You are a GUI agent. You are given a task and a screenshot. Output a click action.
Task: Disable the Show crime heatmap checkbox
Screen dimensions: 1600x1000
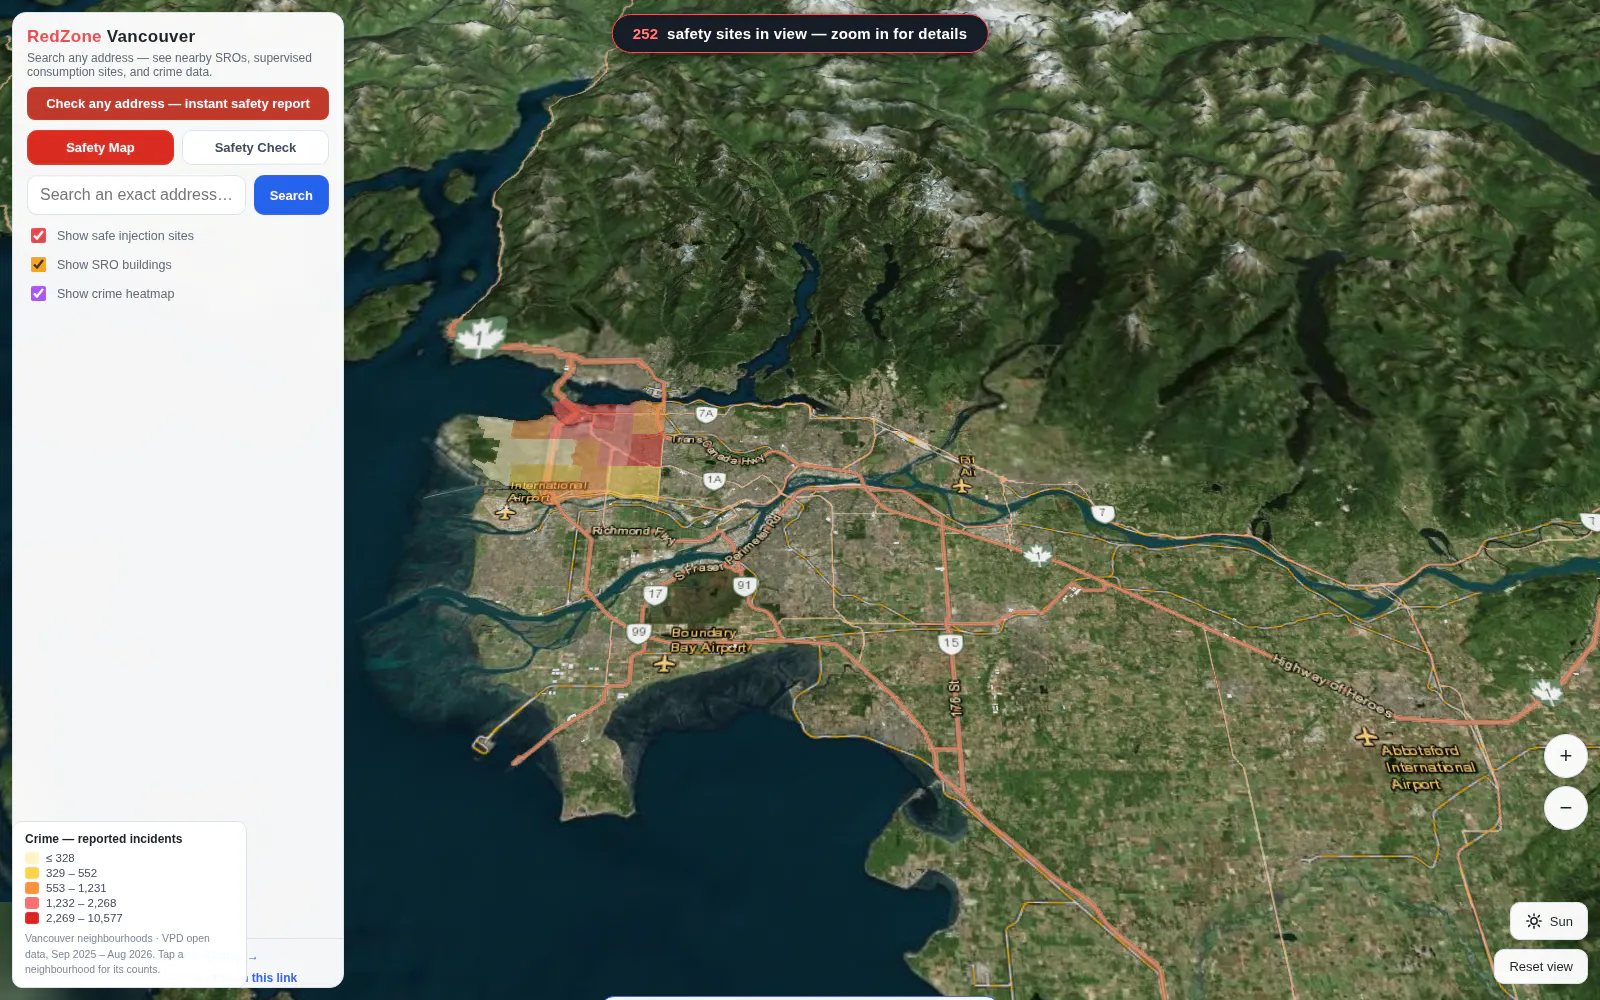click(x=39, y=294)
